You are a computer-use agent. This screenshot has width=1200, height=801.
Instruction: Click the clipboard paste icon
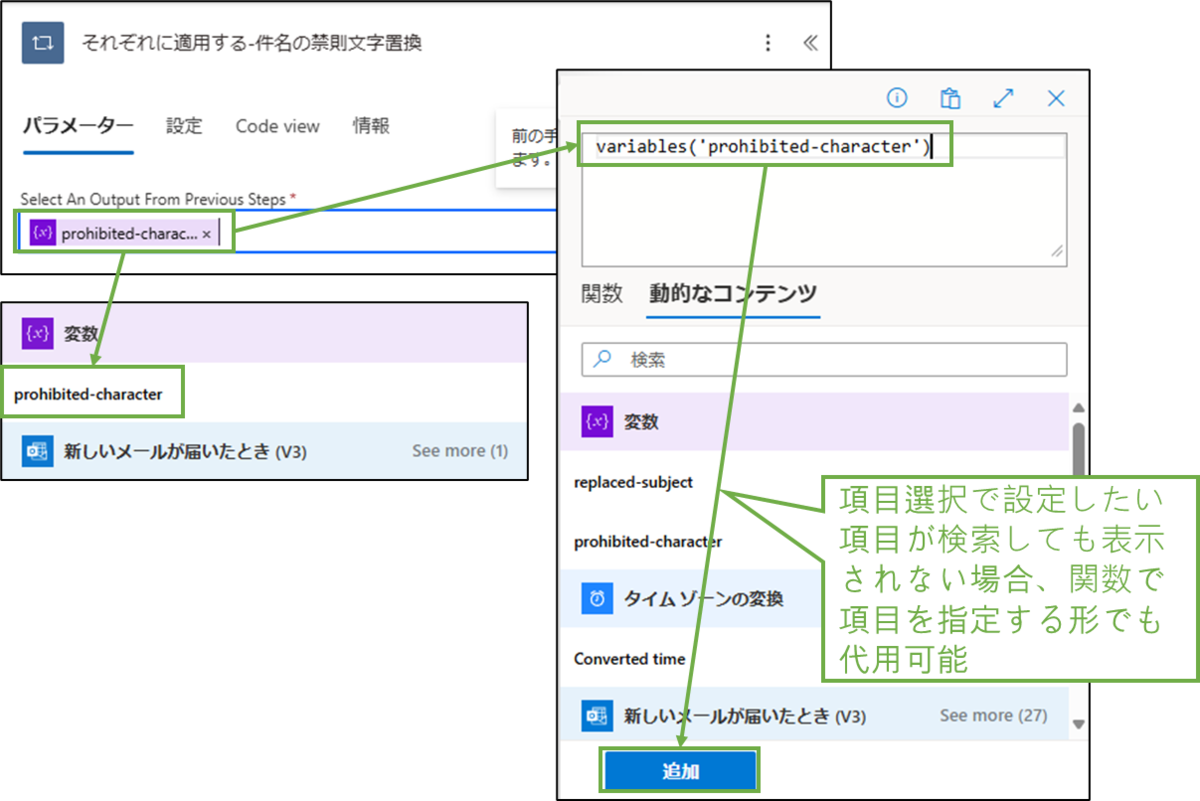point(950,98)
